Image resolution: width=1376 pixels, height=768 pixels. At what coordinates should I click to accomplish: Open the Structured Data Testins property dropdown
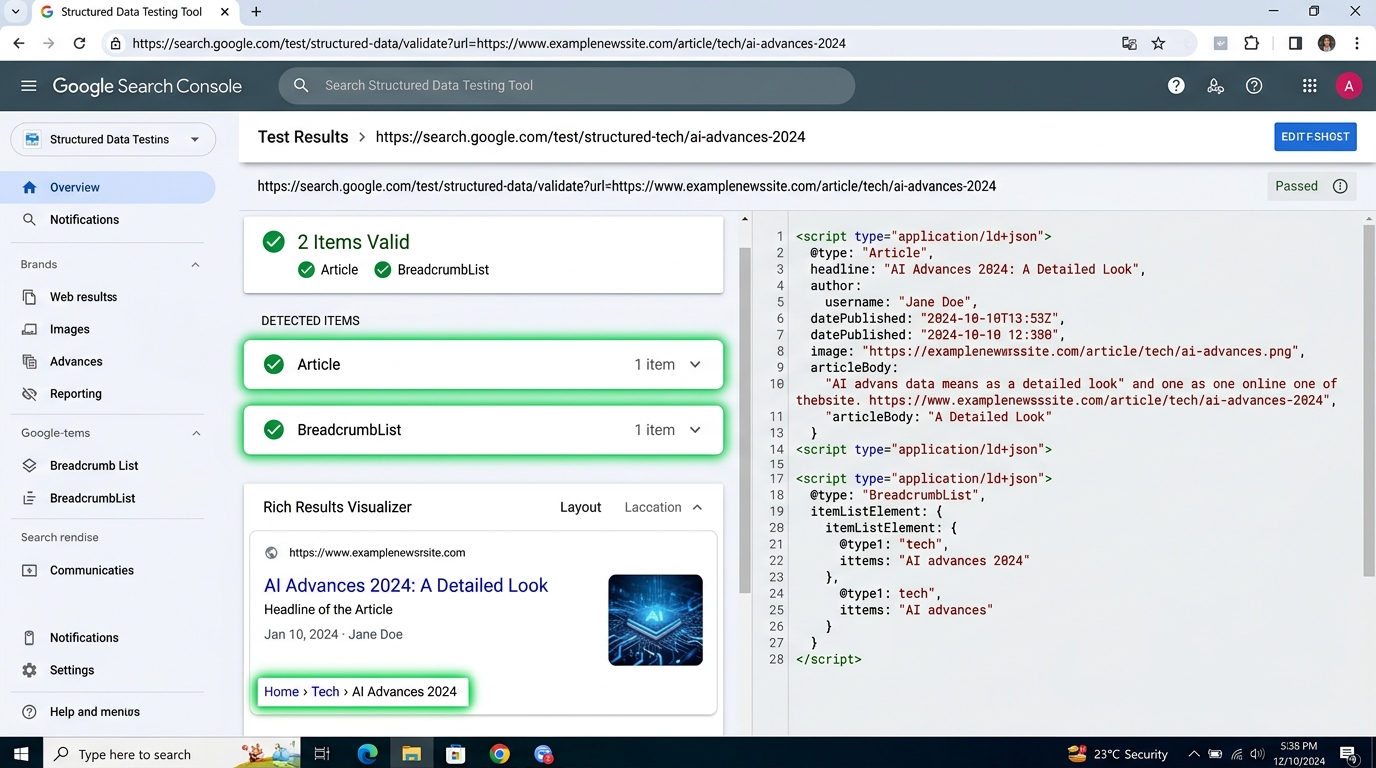click(113, 139)
